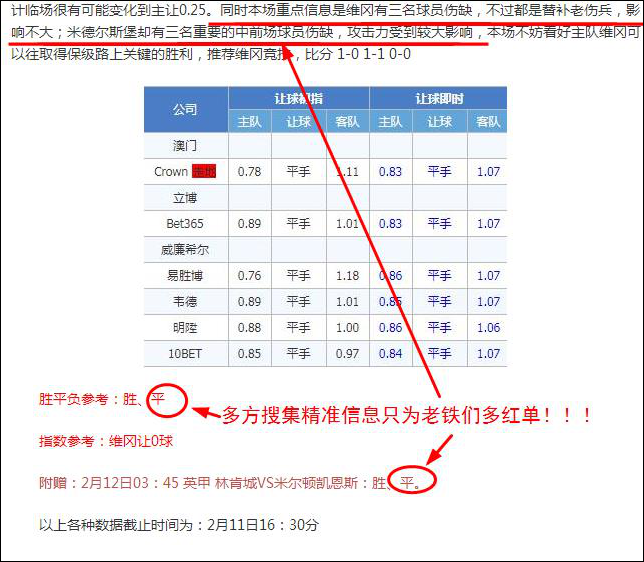The image size is (644, 562).
Task: Click the 公司 column header
Action: pyautogui.click(x=186, y=109)
